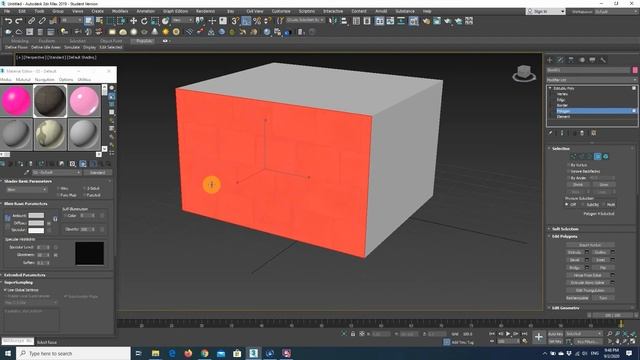Image resolution: width=640 pixels, height=360 pixels.
Task: Activate the Select Object tool
Action: coord(89,20)
